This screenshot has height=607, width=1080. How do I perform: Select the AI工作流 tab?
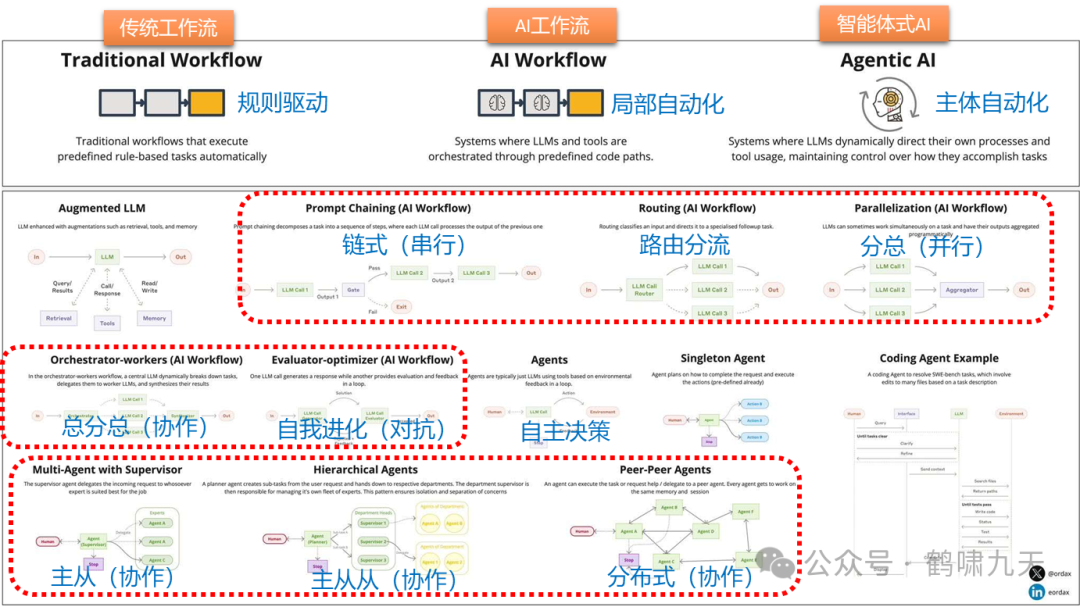tap(550, 26)
